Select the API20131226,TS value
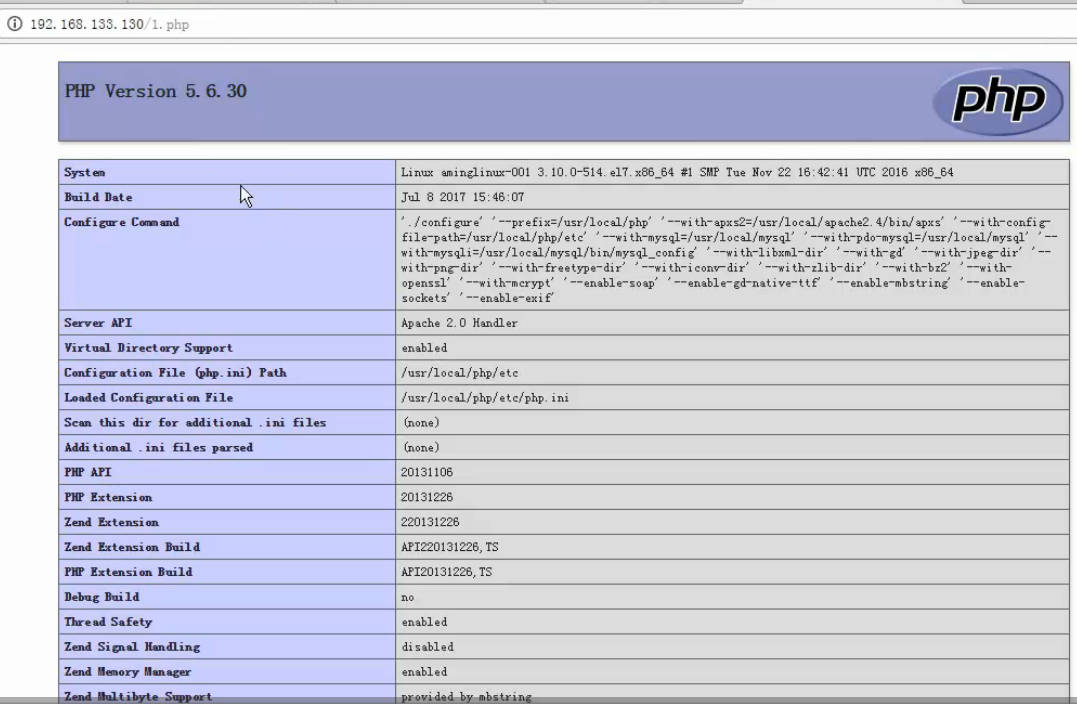The width and height of the screenshot is (1077, 704). pos(446,572)
